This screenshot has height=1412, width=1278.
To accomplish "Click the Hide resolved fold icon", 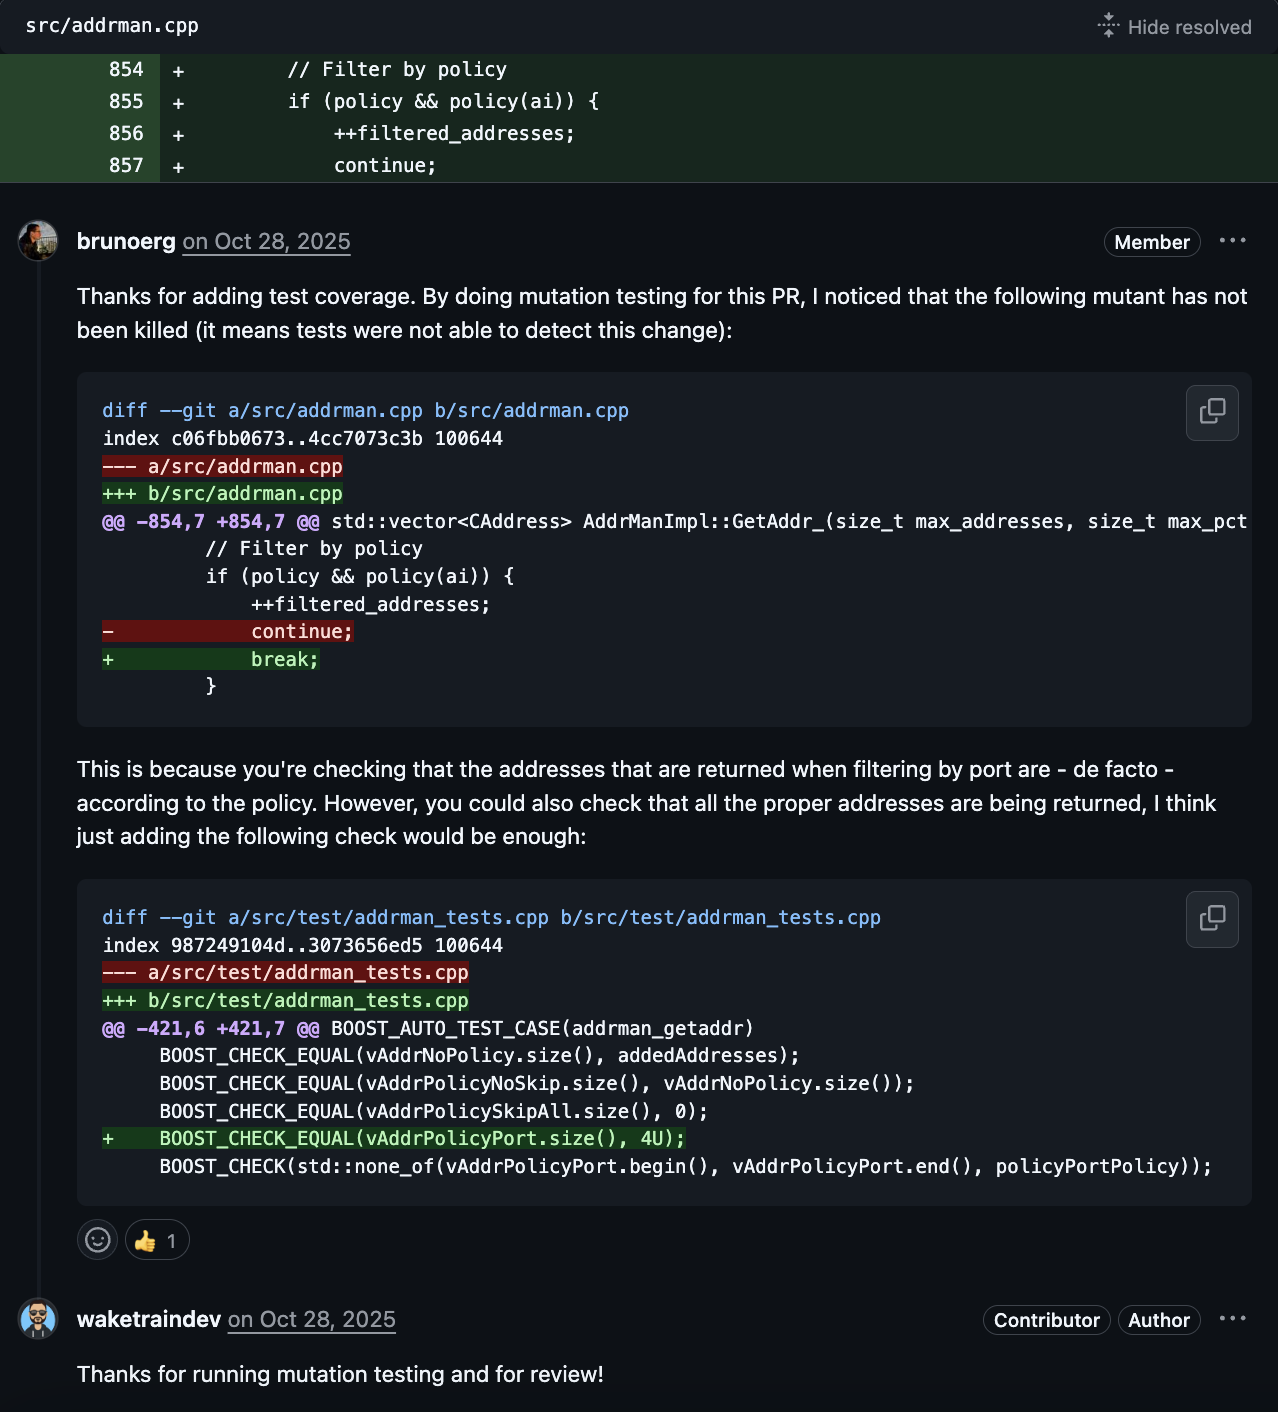I will [1107, 26].
